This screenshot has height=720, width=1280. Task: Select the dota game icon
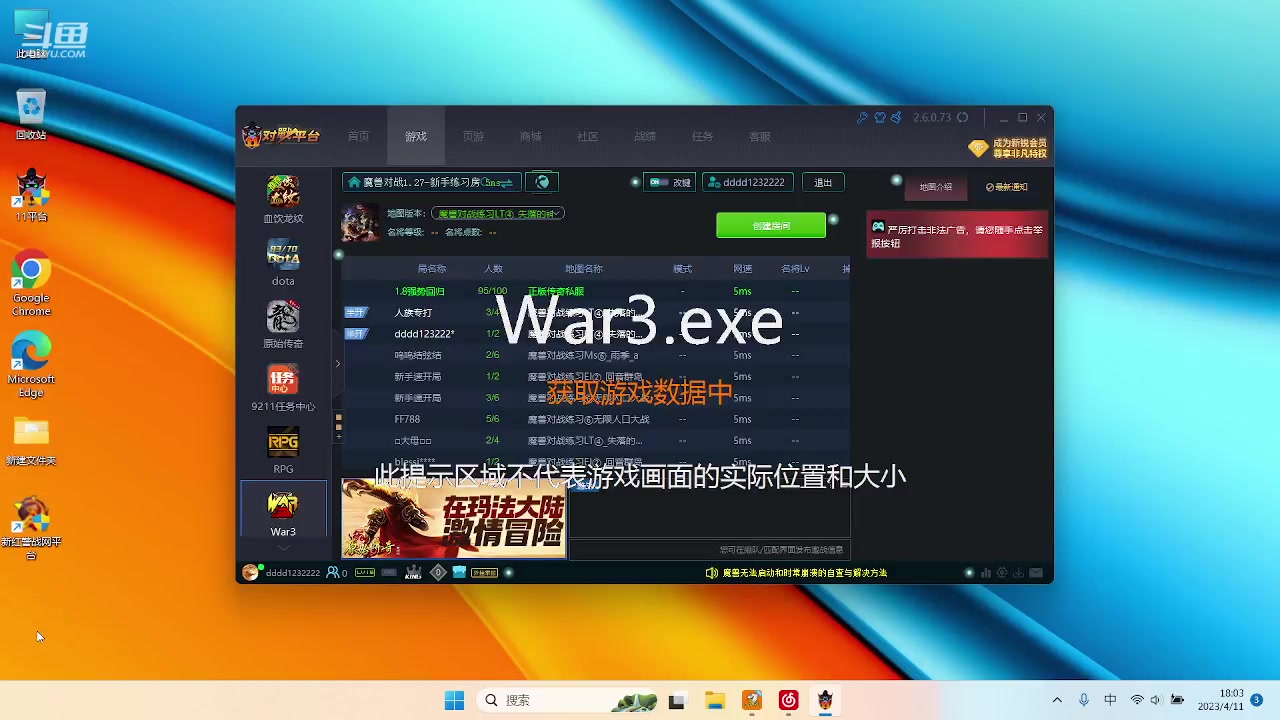pos(283,263)
